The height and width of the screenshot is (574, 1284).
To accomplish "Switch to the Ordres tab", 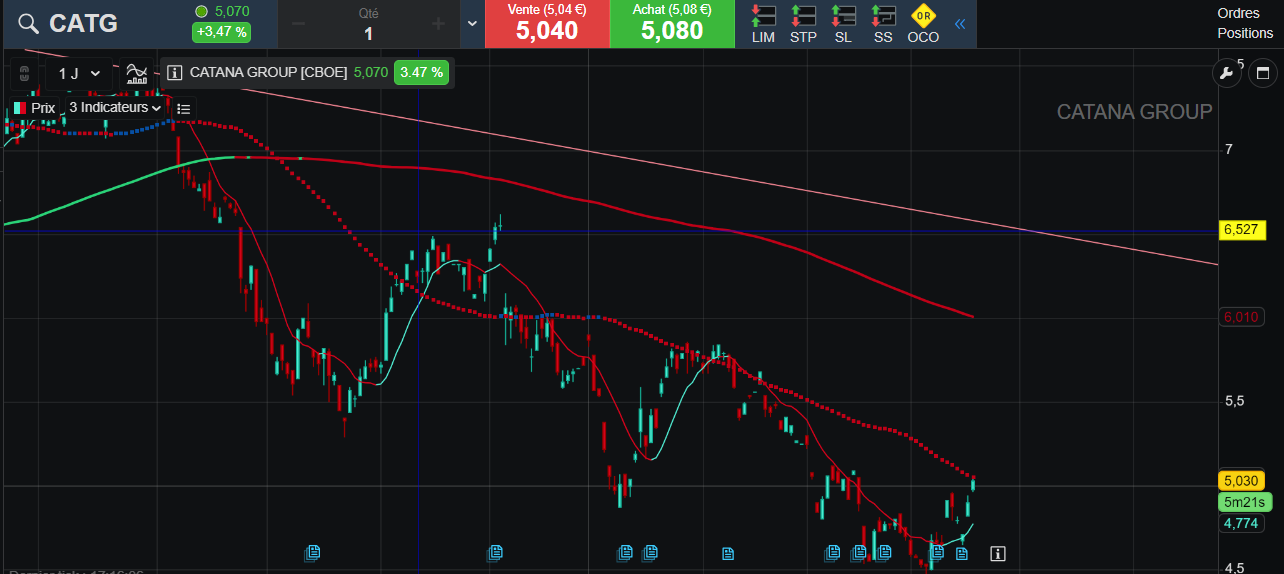I will pos(1238,13).
